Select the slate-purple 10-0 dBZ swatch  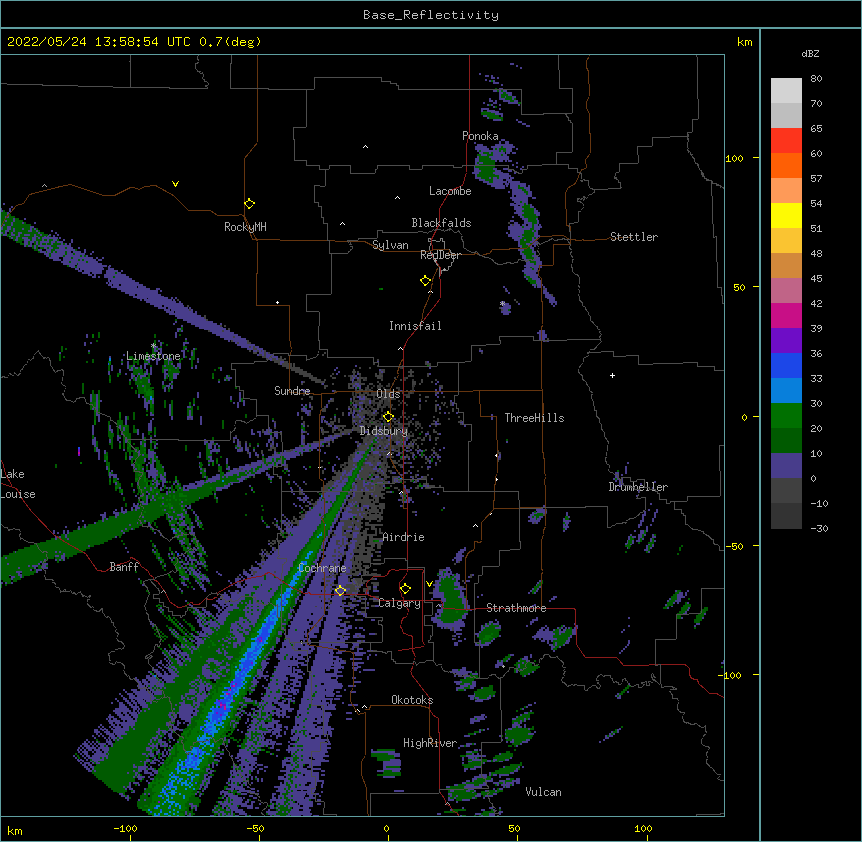coord(786,466)
